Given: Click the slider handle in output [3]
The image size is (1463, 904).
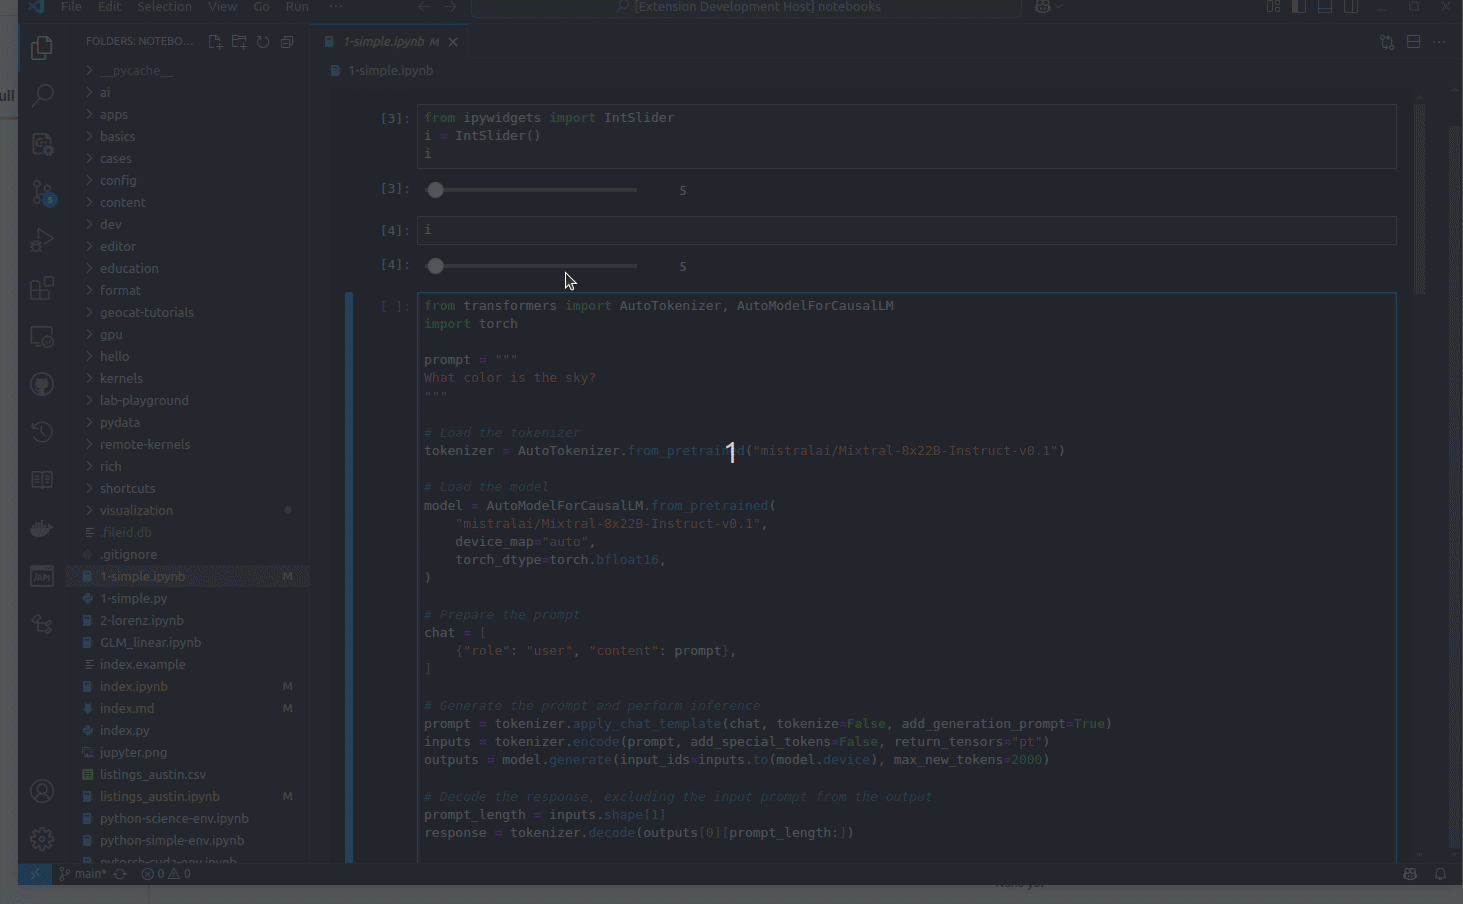Looking at the screenshot, I should [435, 190].
